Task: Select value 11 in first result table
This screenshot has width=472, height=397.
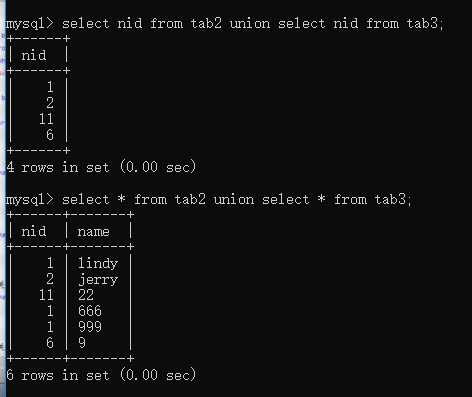Action: pos(46,119)
